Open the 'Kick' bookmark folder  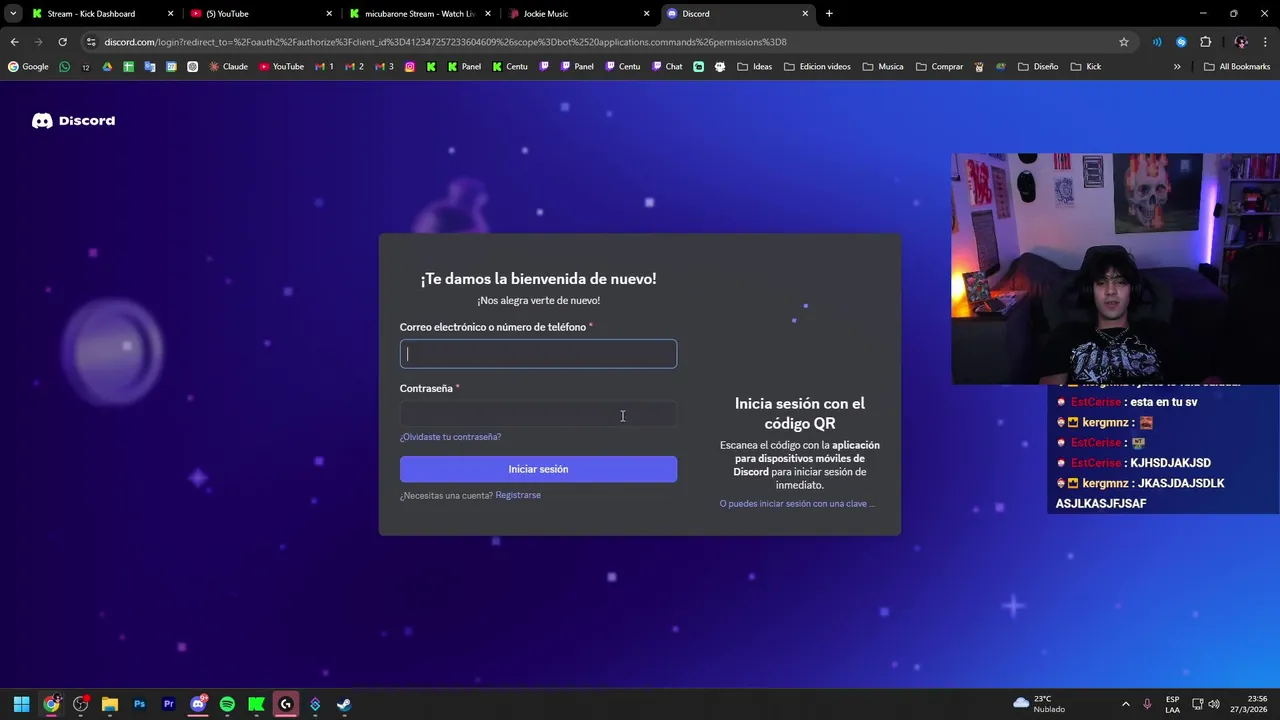(x=1085, y=67)
